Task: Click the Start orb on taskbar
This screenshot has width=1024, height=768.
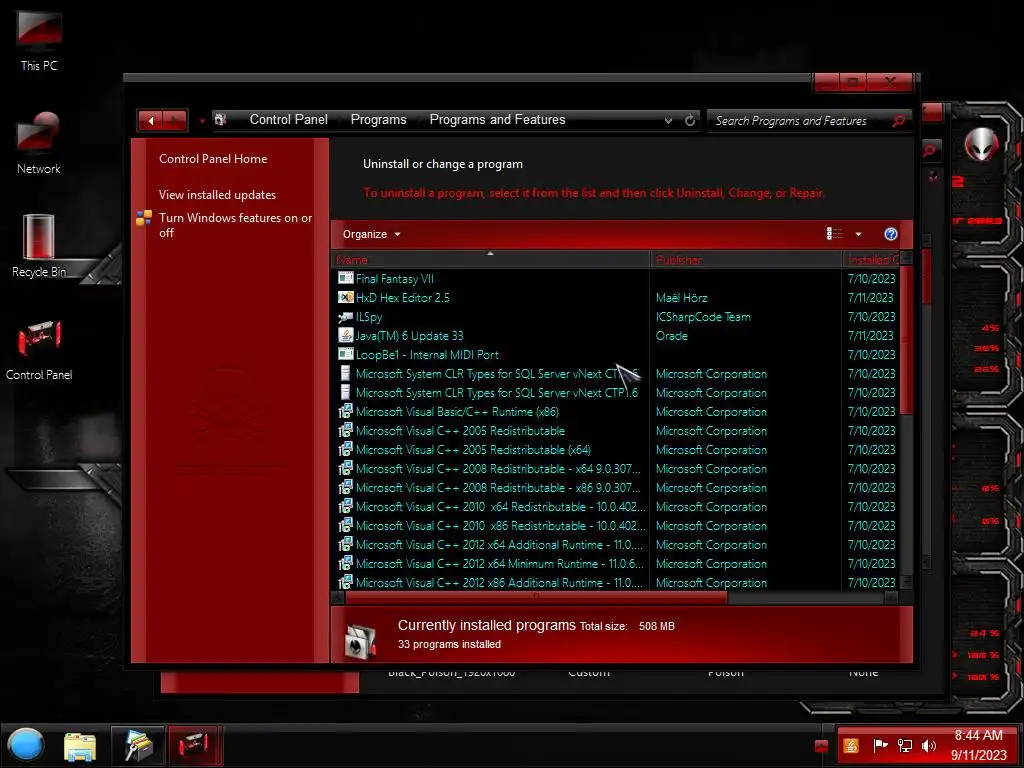Action: pyautogui.click(x=25, y=745)
